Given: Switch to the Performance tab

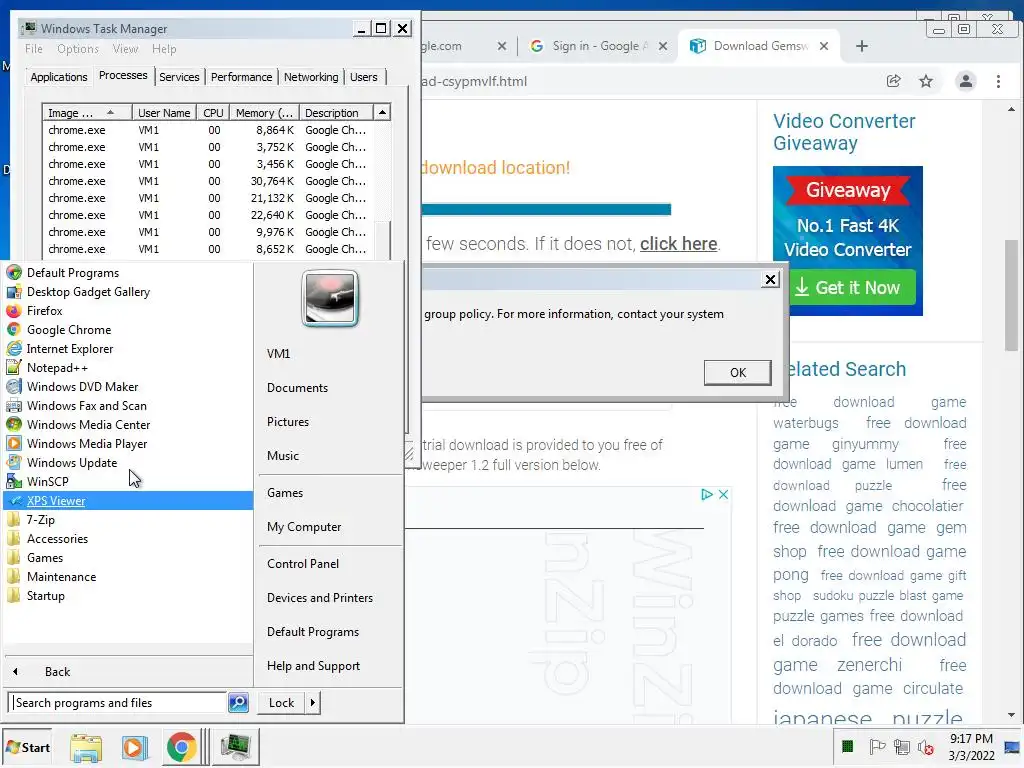Looking at the screenshot, I should [x=241, y=77].
